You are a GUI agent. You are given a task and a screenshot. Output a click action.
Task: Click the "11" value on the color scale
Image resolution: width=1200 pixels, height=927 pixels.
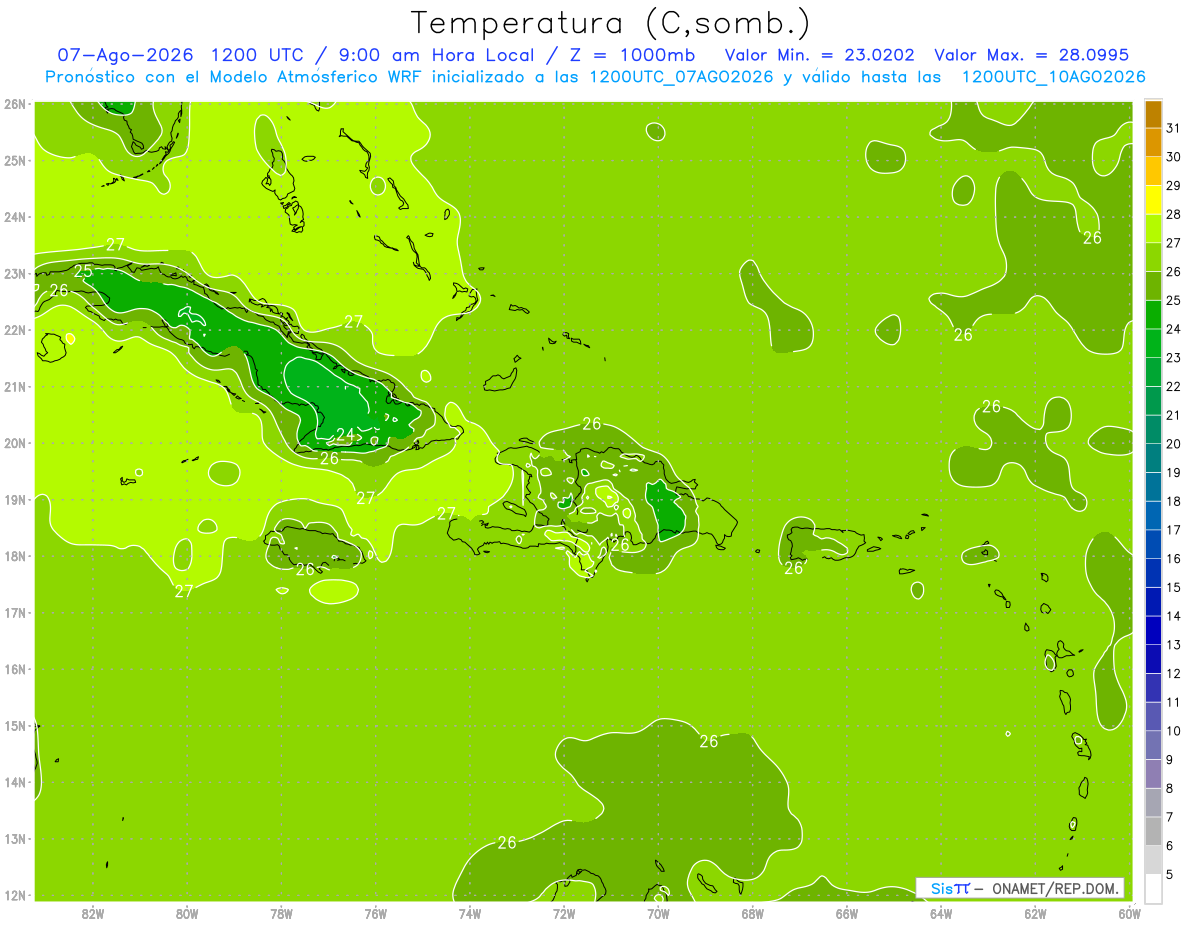point(1173,702)
